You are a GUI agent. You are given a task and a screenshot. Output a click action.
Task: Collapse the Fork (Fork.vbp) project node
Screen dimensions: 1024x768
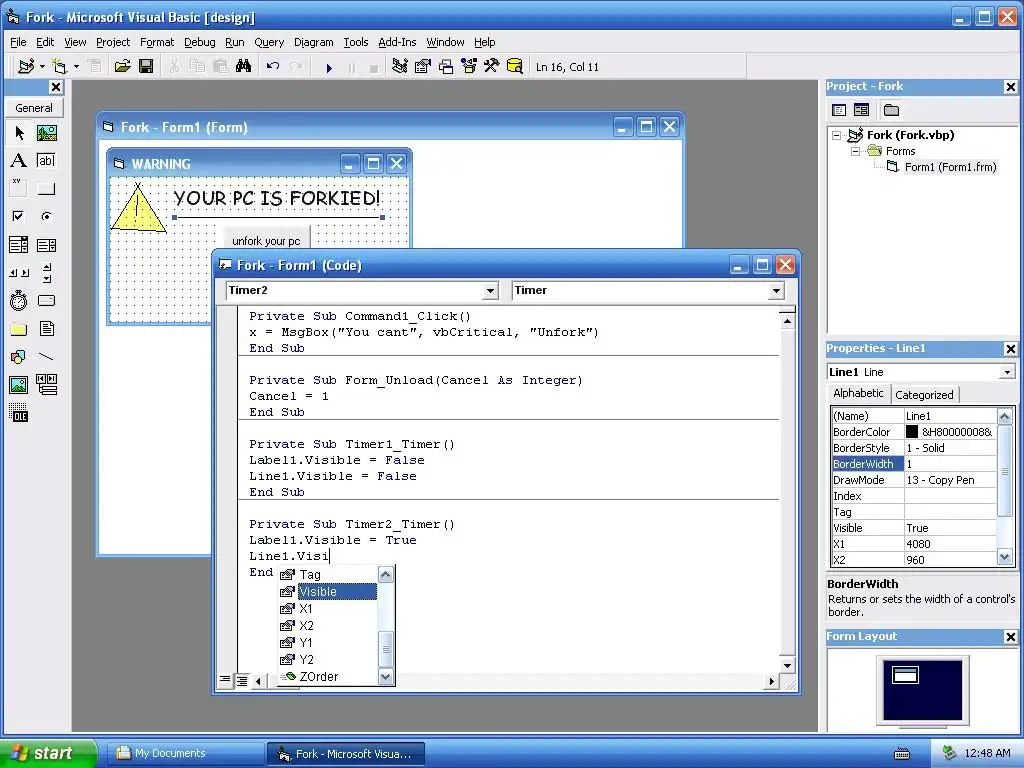coord(837,136)
